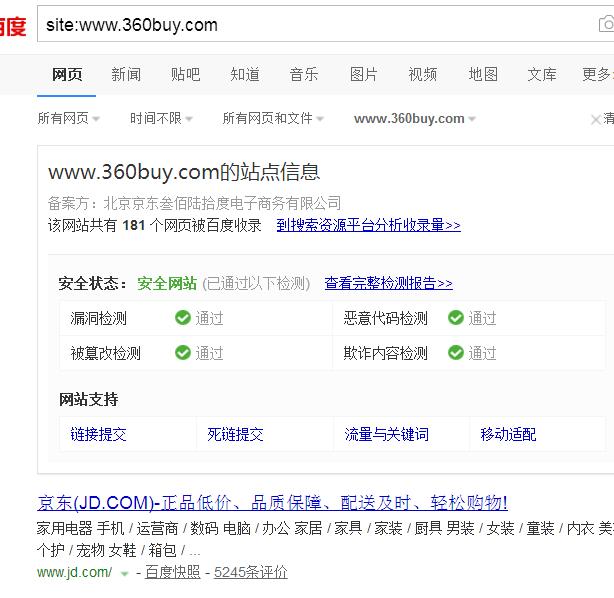This screenshot has width=614, height=598.
Task: Open the 音乐 tab
Action: click(304, 74)
